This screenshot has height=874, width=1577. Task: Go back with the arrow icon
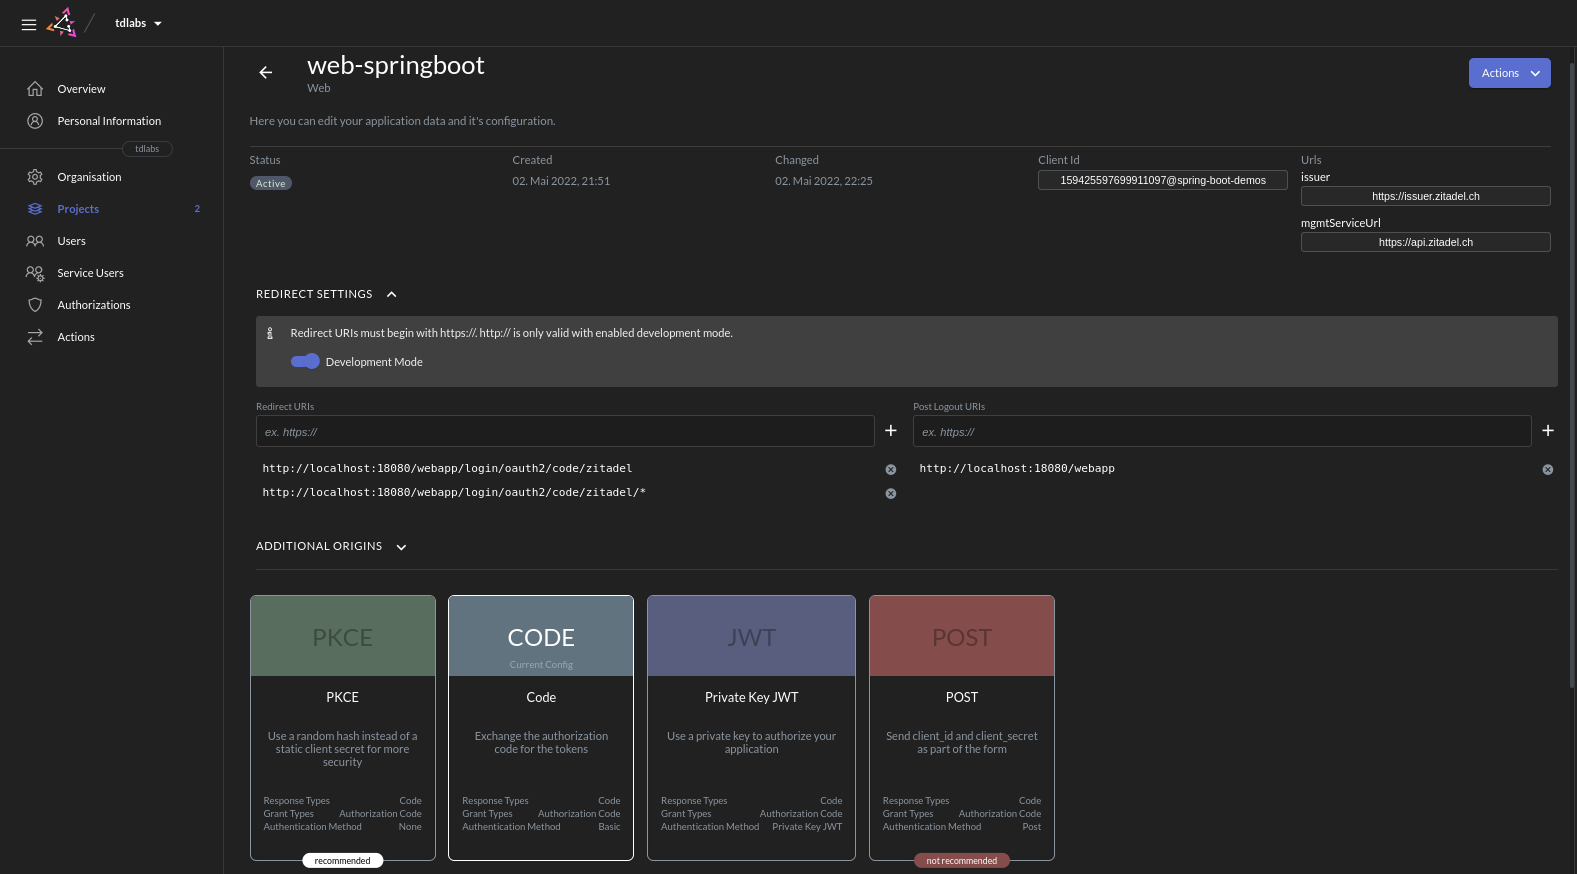(266, 72)
